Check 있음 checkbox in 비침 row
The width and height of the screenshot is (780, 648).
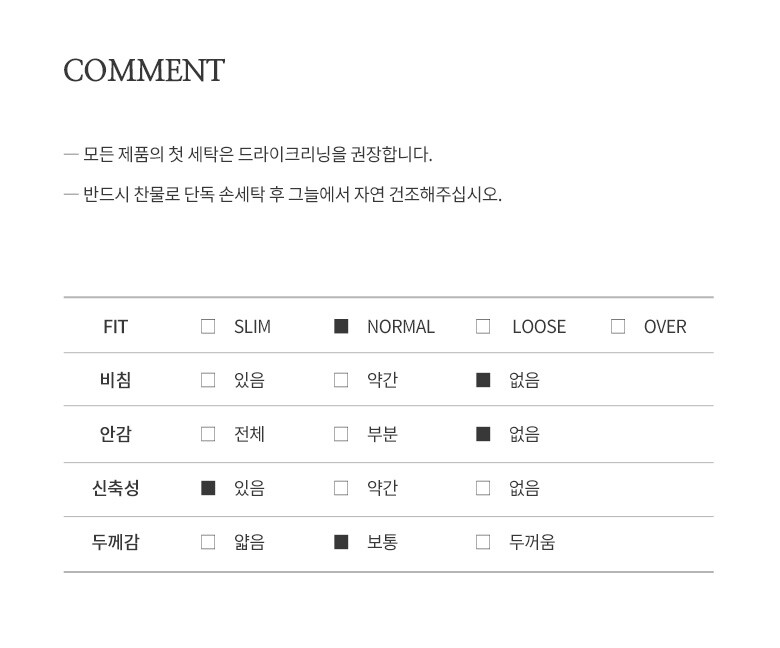pos(208,380)
